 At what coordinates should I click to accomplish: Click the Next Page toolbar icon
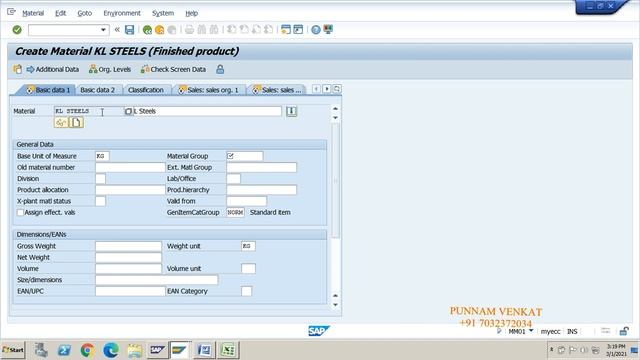click(x=256, y=30)
